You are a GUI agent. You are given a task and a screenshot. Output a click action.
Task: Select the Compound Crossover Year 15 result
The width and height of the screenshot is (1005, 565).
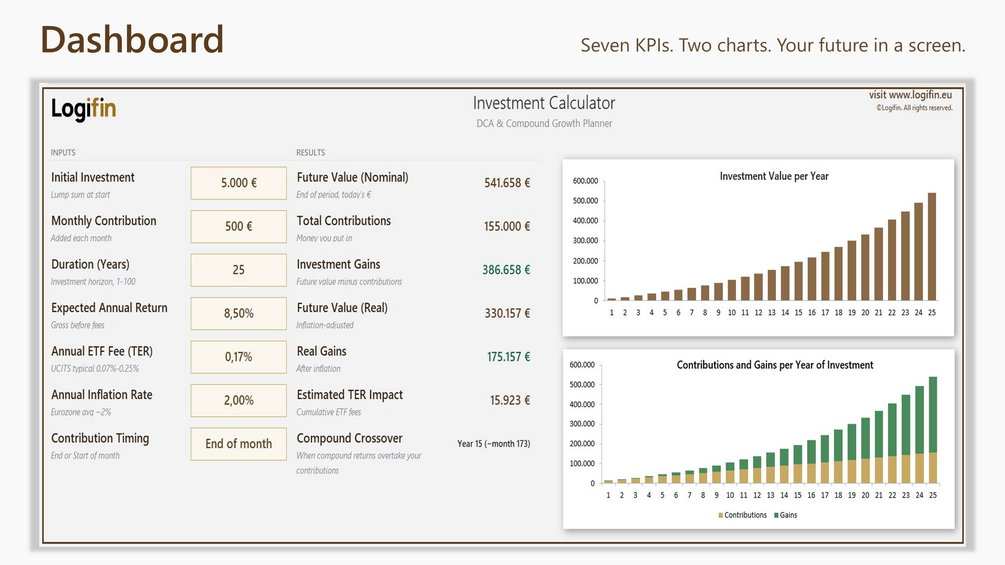pos(494,443)
